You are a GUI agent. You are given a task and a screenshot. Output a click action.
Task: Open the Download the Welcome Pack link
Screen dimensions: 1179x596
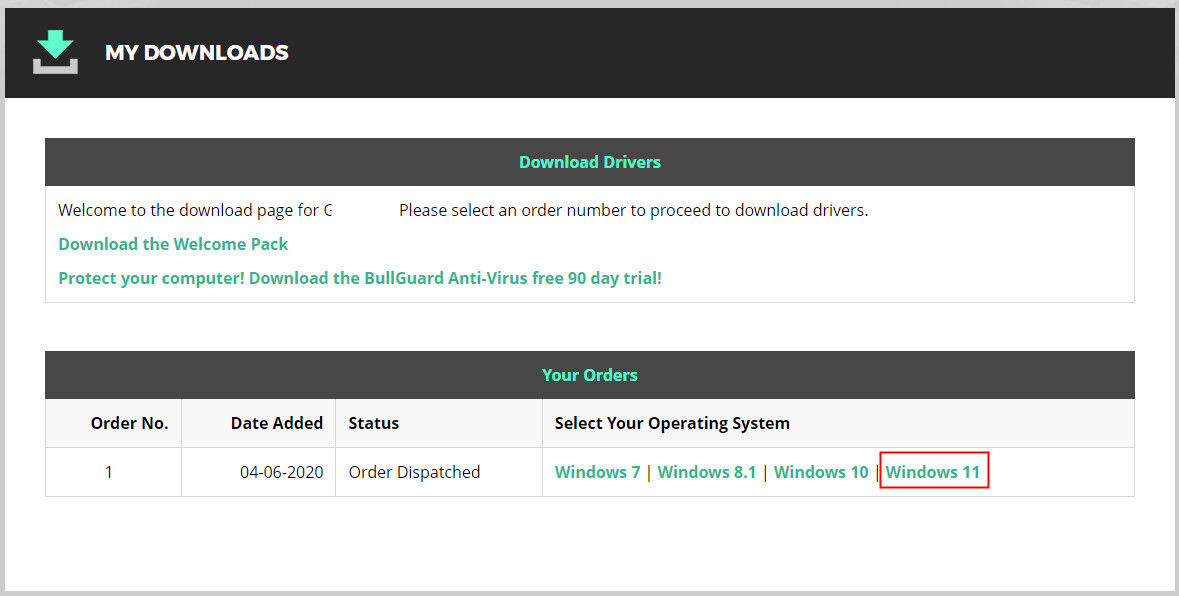(173, 244)
